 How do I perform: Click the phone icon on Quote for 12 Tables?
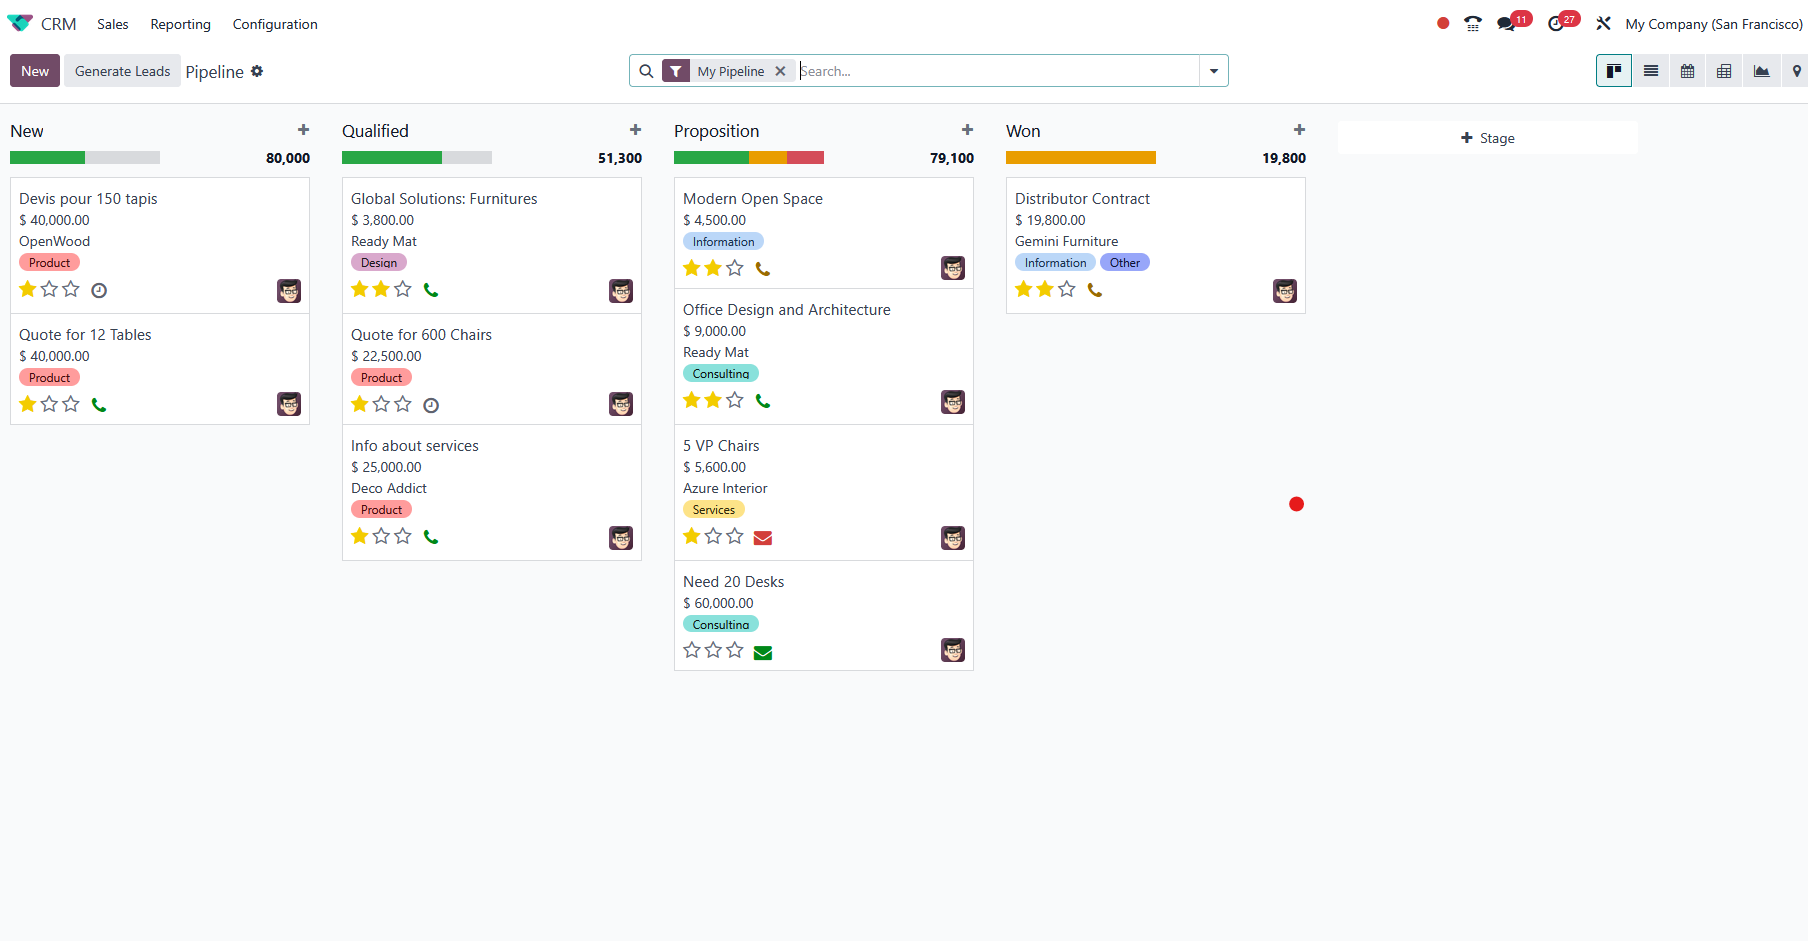tap(99, 405)
